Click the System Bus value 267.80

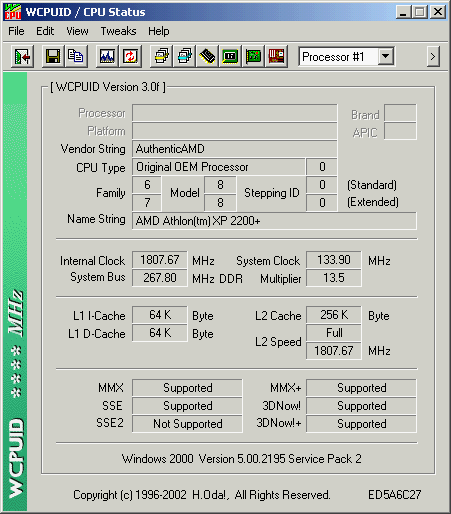[x=160, y=278]
